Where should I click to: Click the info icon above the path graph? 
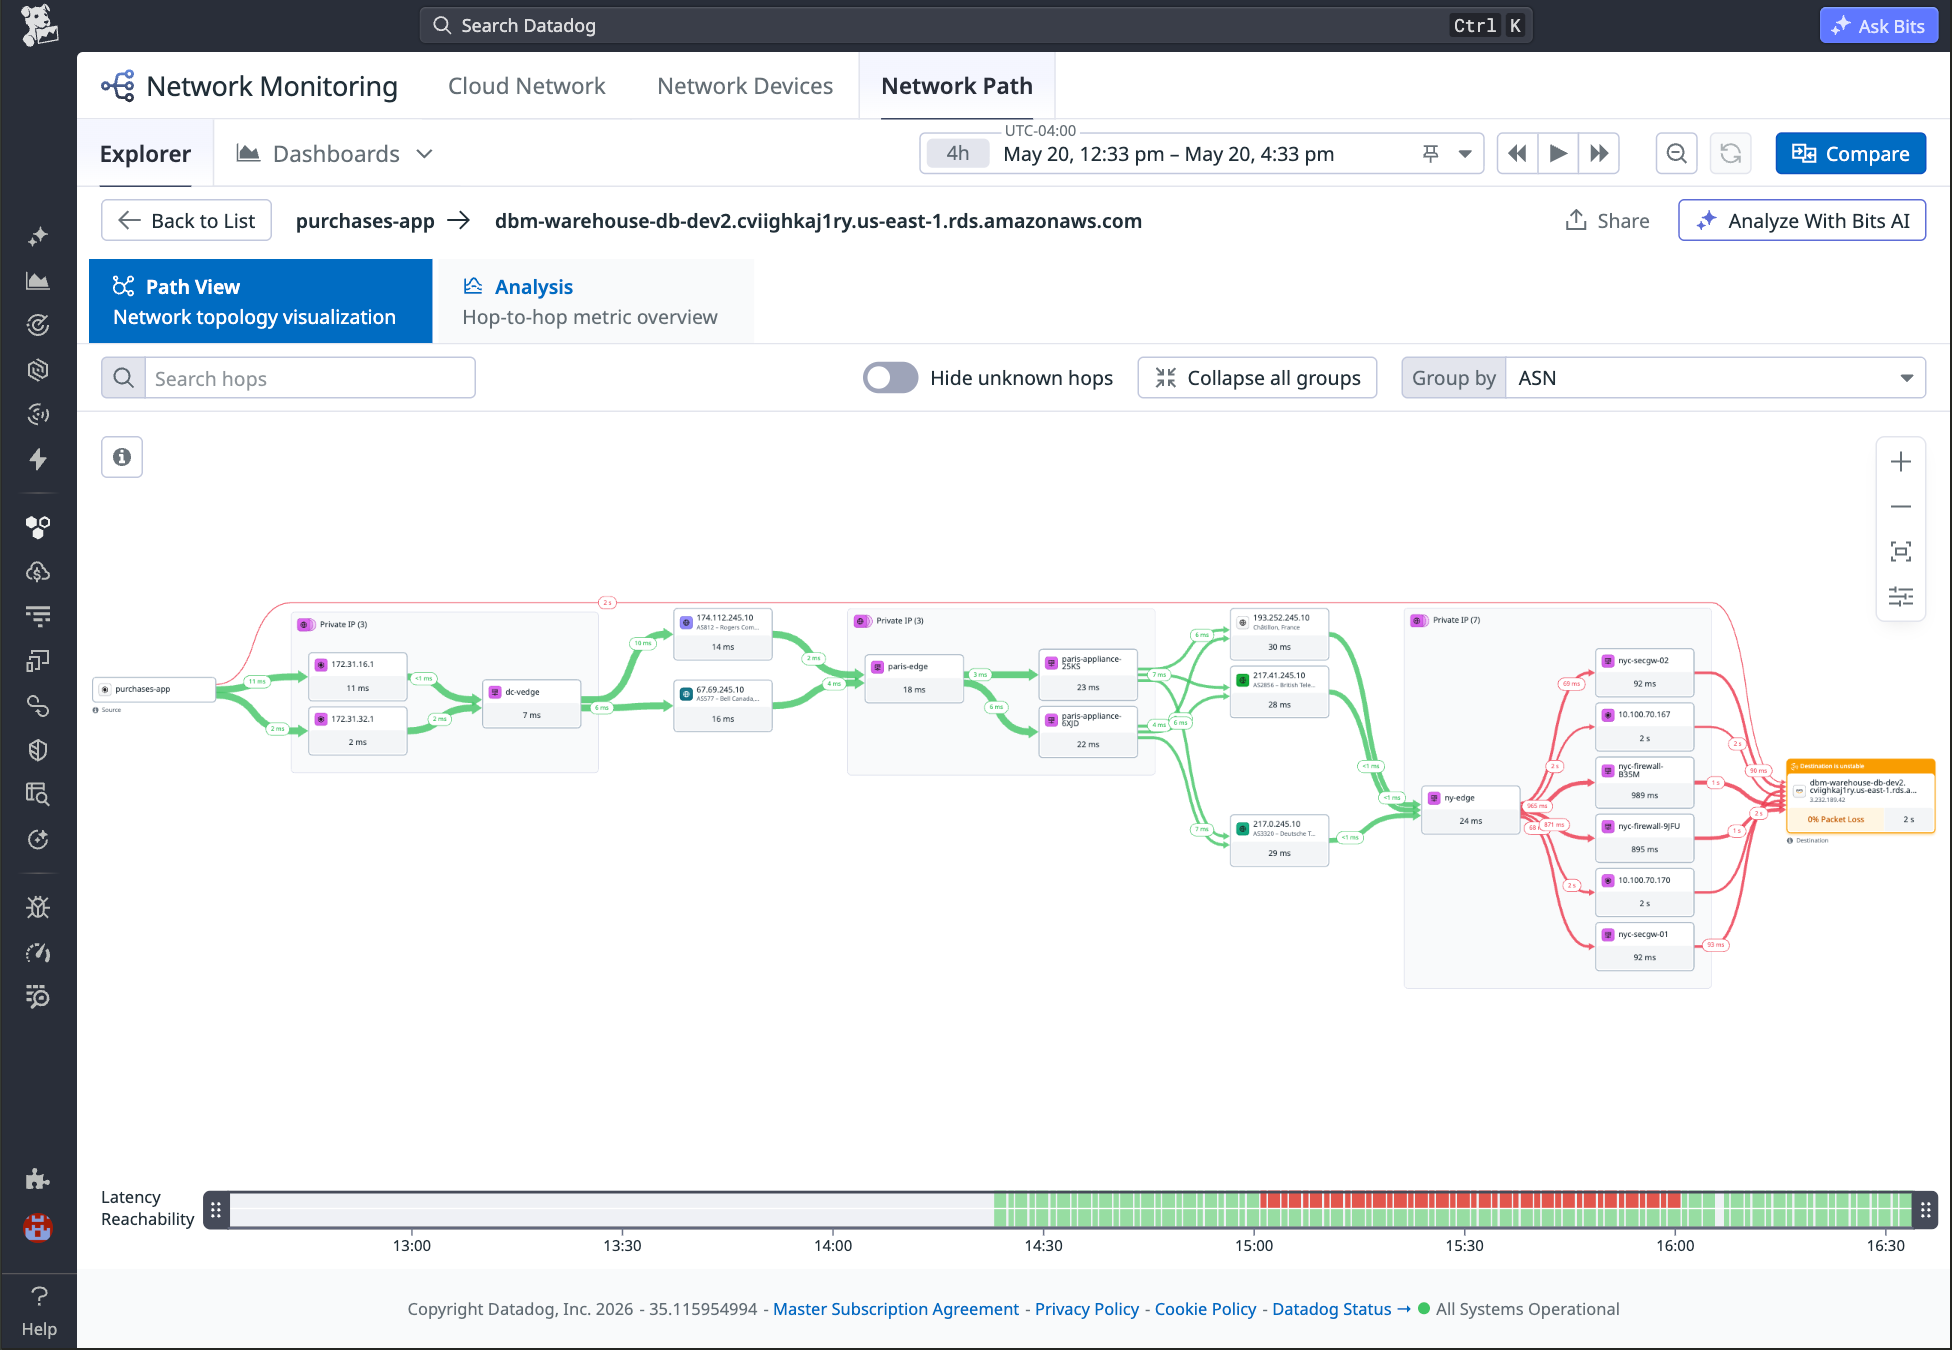point(122,457)
